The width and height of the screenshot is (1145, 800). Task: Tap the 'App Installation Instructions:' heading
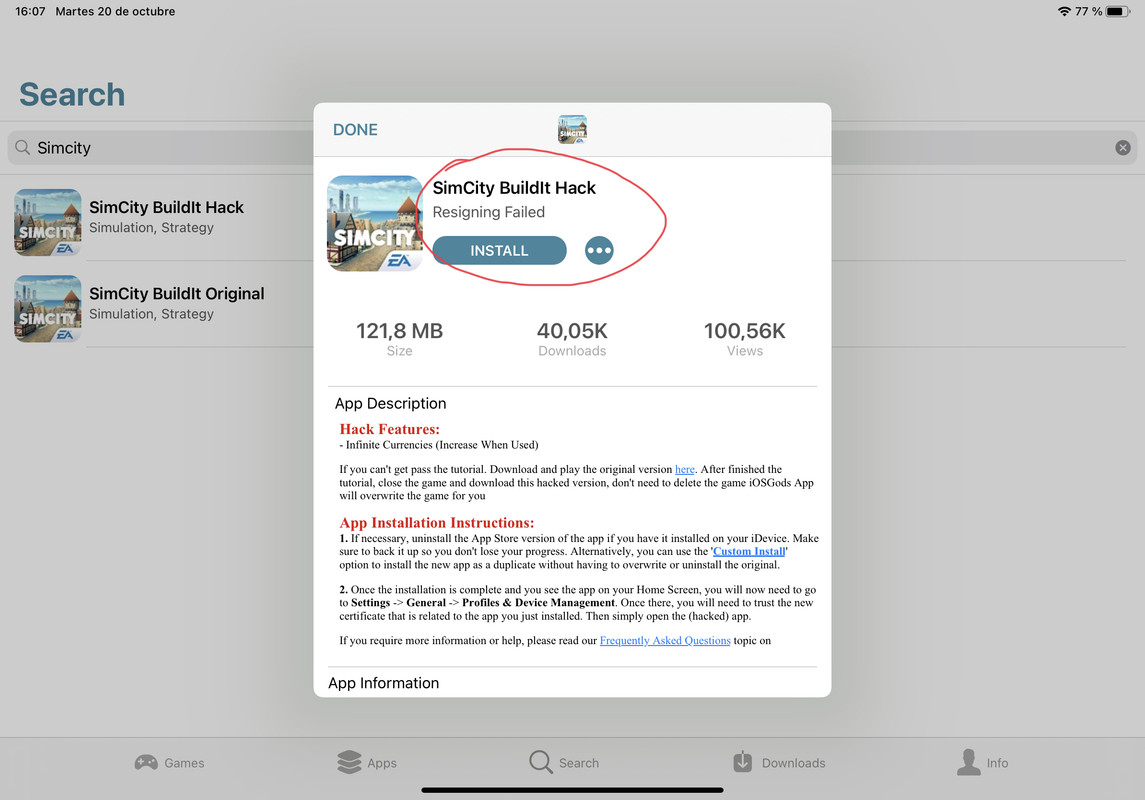(x=437, y=523)
